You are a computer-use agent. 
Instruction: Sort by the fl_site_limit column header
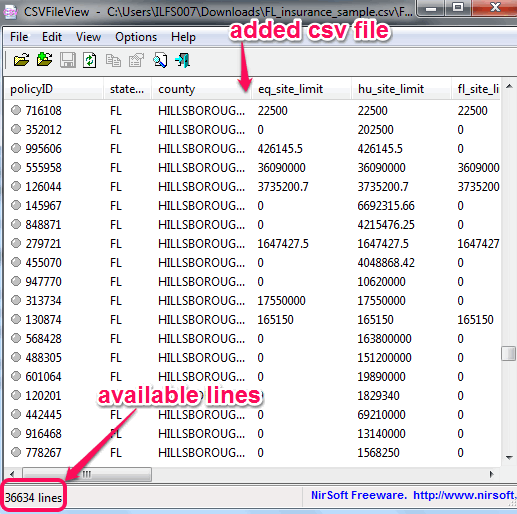coord(476,89)
